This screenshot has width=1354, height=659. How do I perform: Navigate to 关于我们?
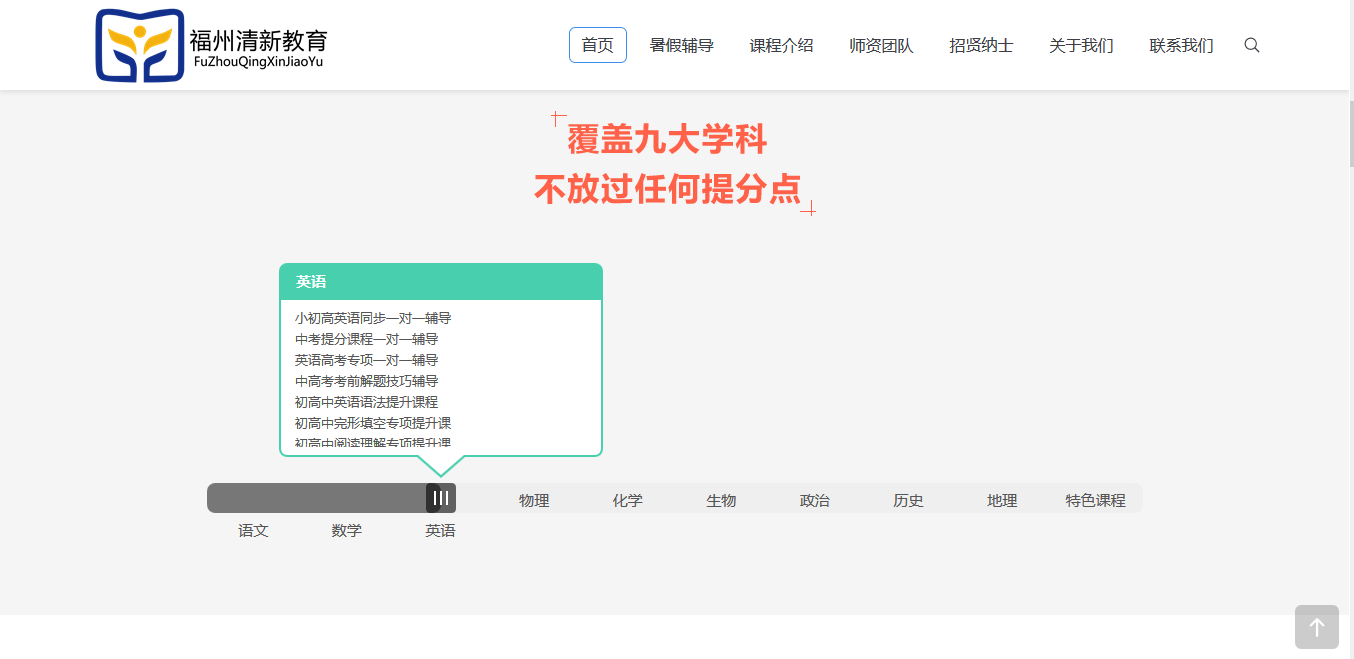(1081, 45)
